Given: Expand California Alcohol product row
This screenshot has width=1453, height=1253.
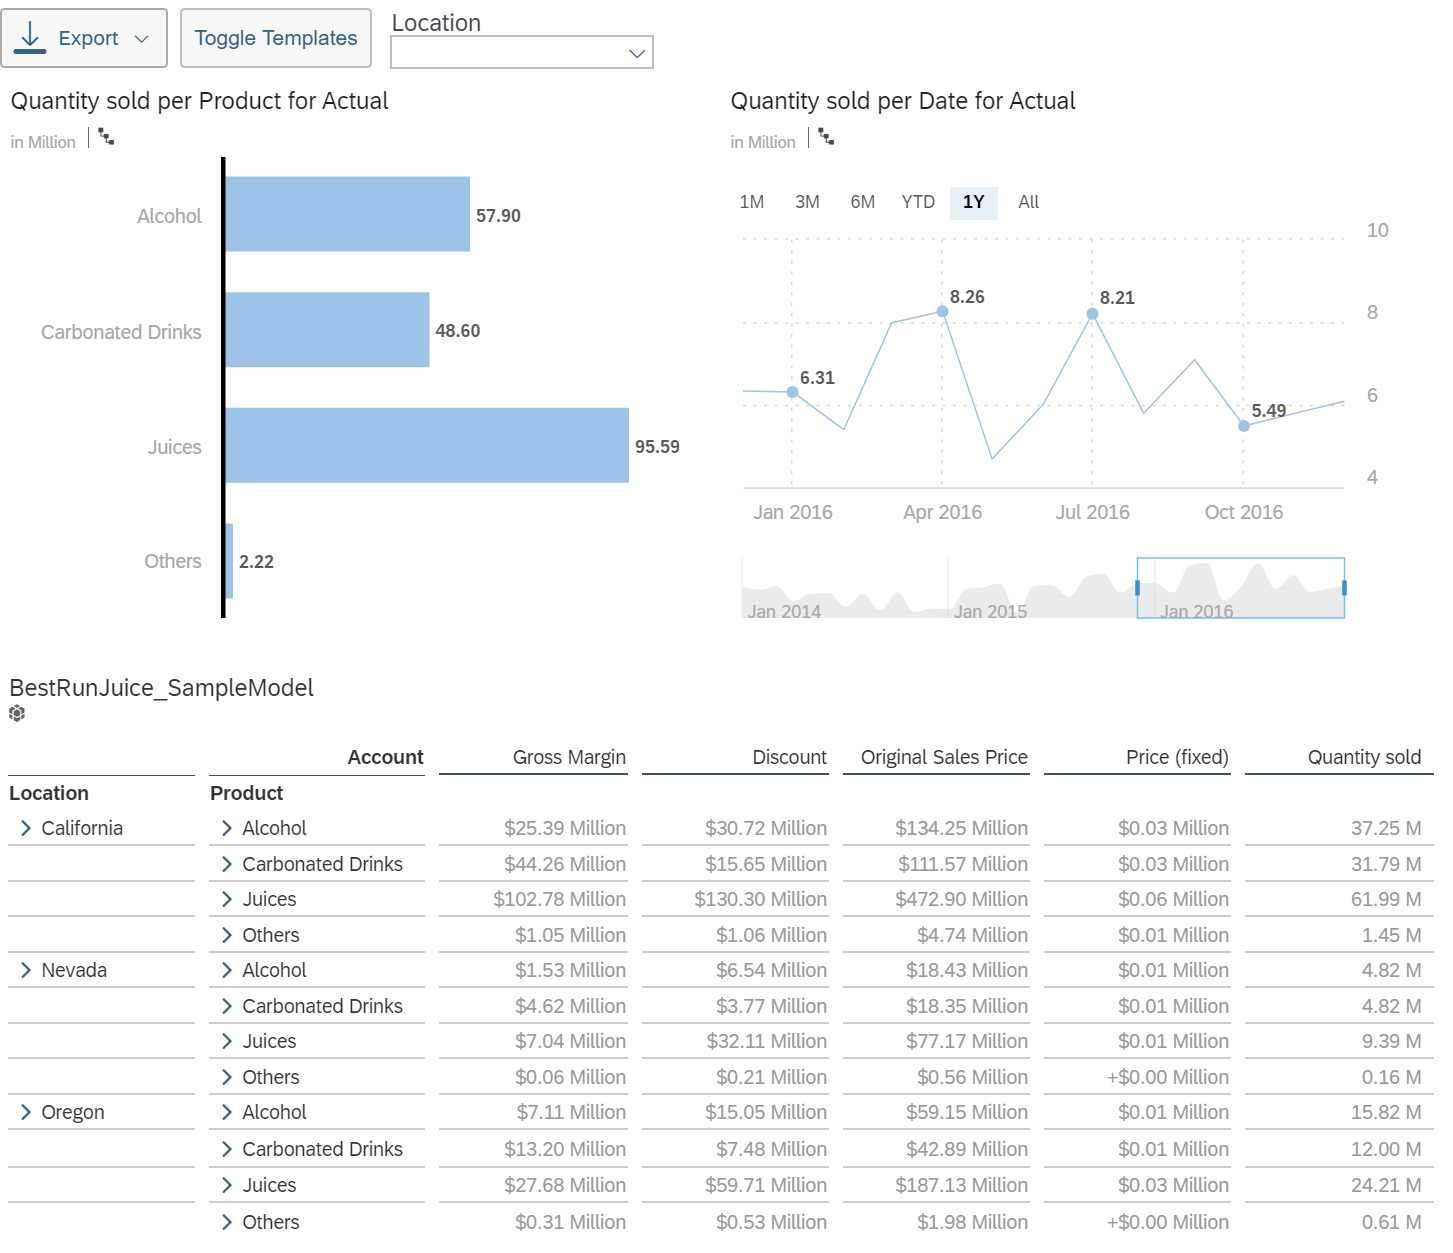Looking at the screenshot, I should point(227,828).
